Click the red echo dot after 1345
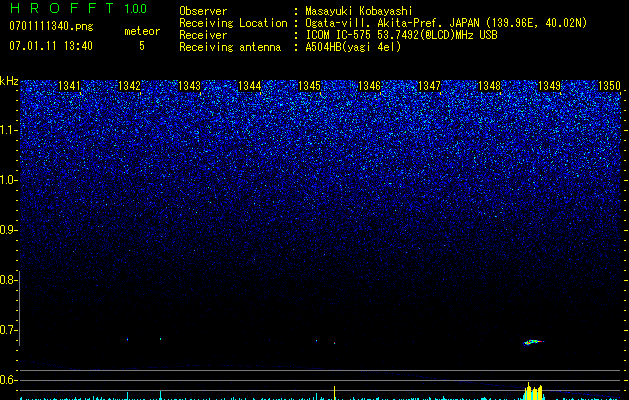Screen dimensions: 629x400 pos(335,343)
